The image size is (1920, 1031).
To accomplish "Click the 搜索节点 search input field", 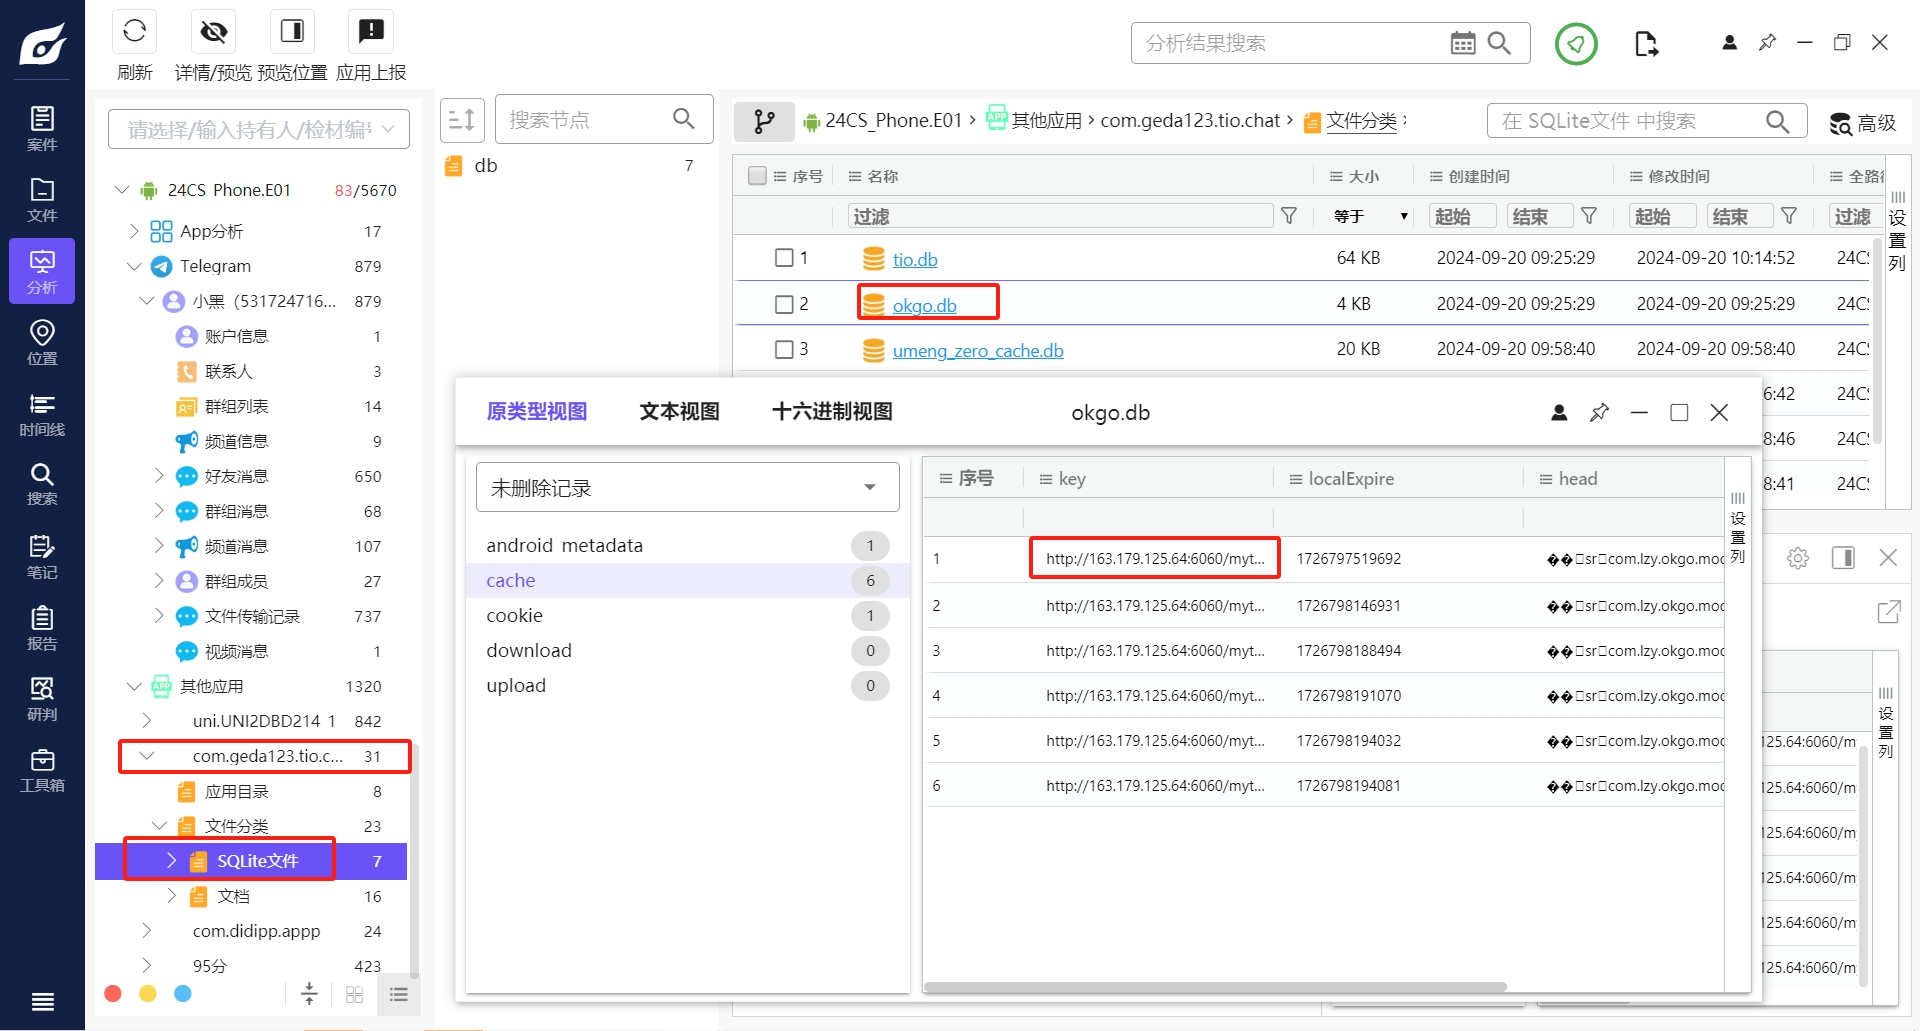I will coord(585,120).
